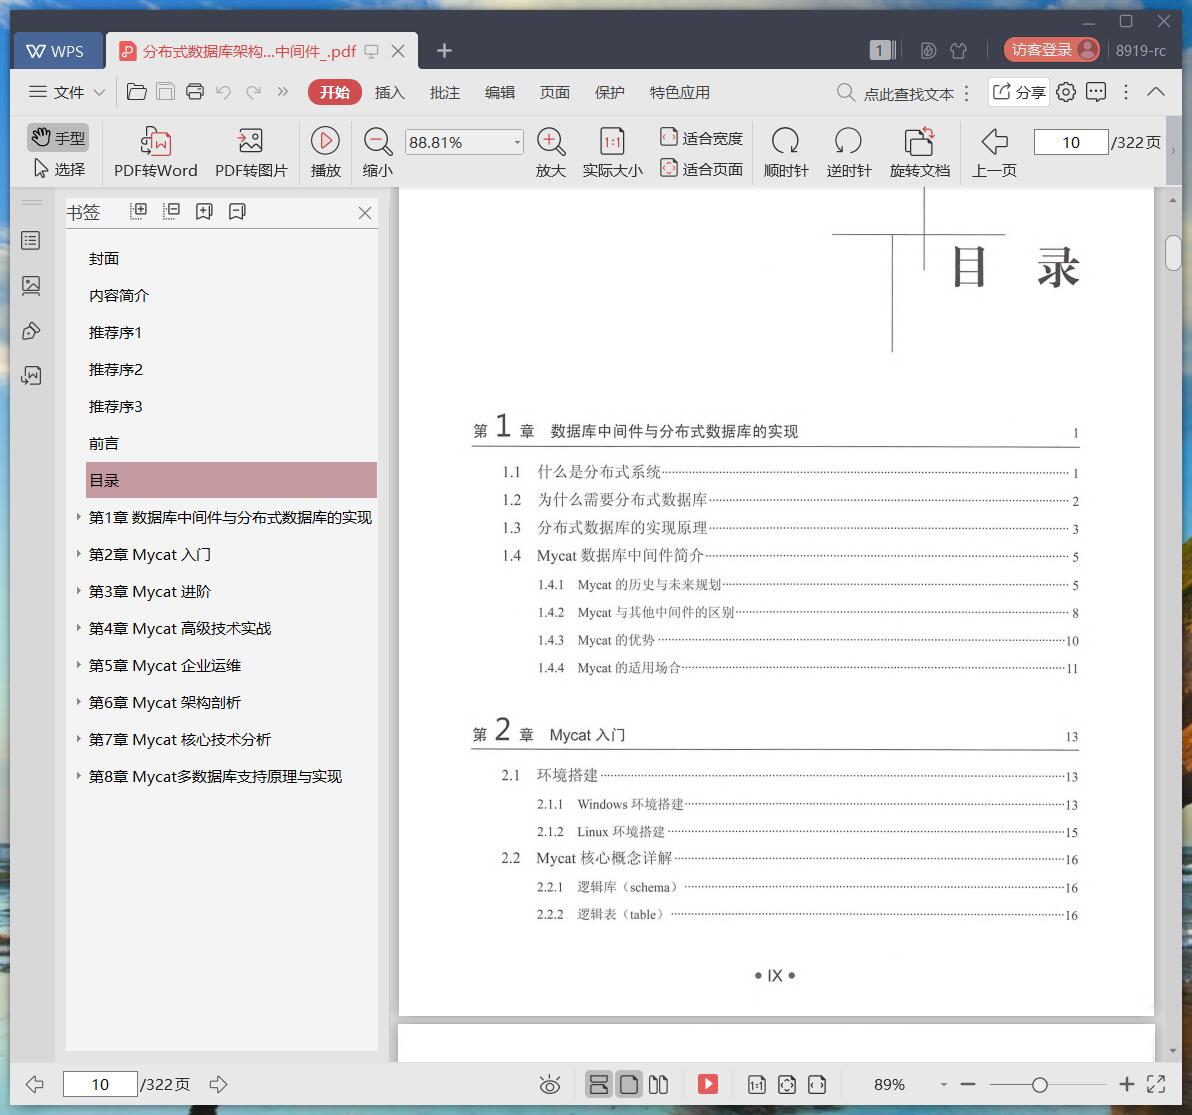Click the save icon in quick toolbar
Image resolution: width=1192 pixels, height=1115 pixels.
point(165,92)
